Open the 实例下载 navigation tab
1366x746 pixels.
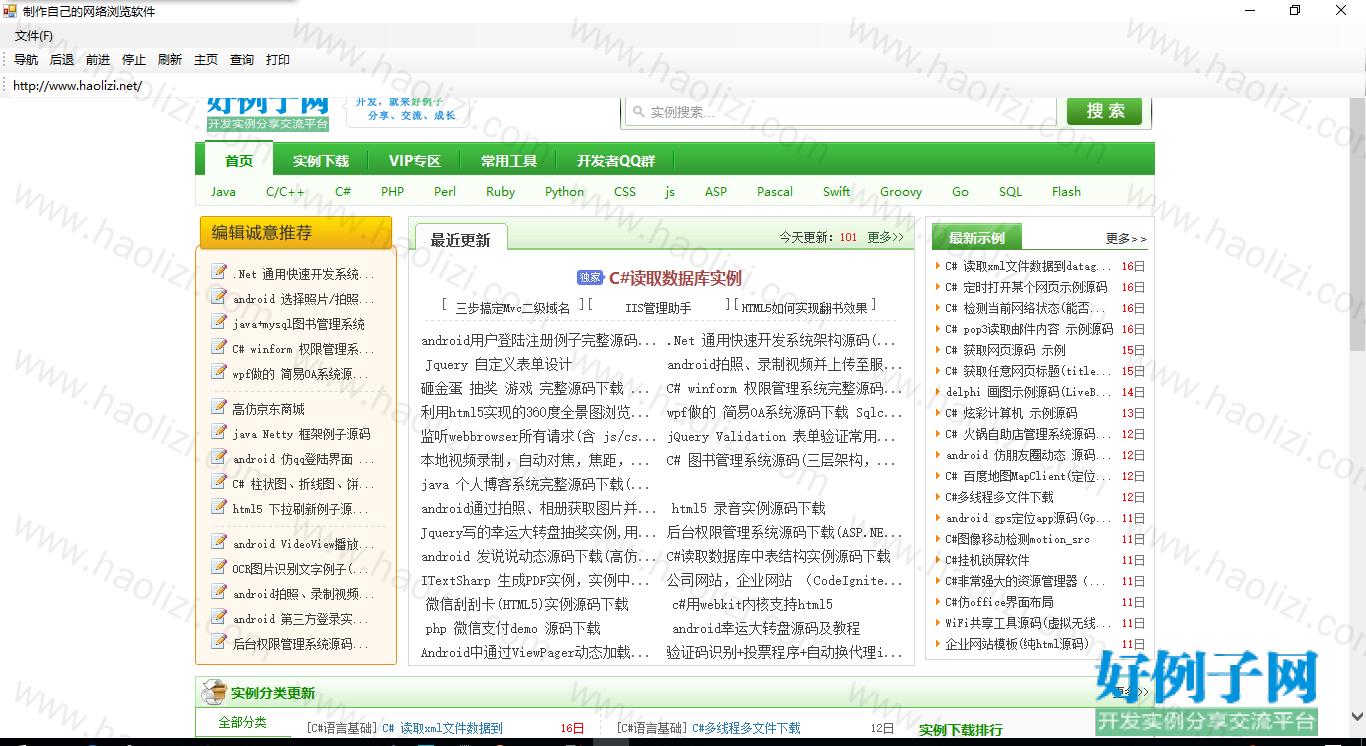[321, 161]
